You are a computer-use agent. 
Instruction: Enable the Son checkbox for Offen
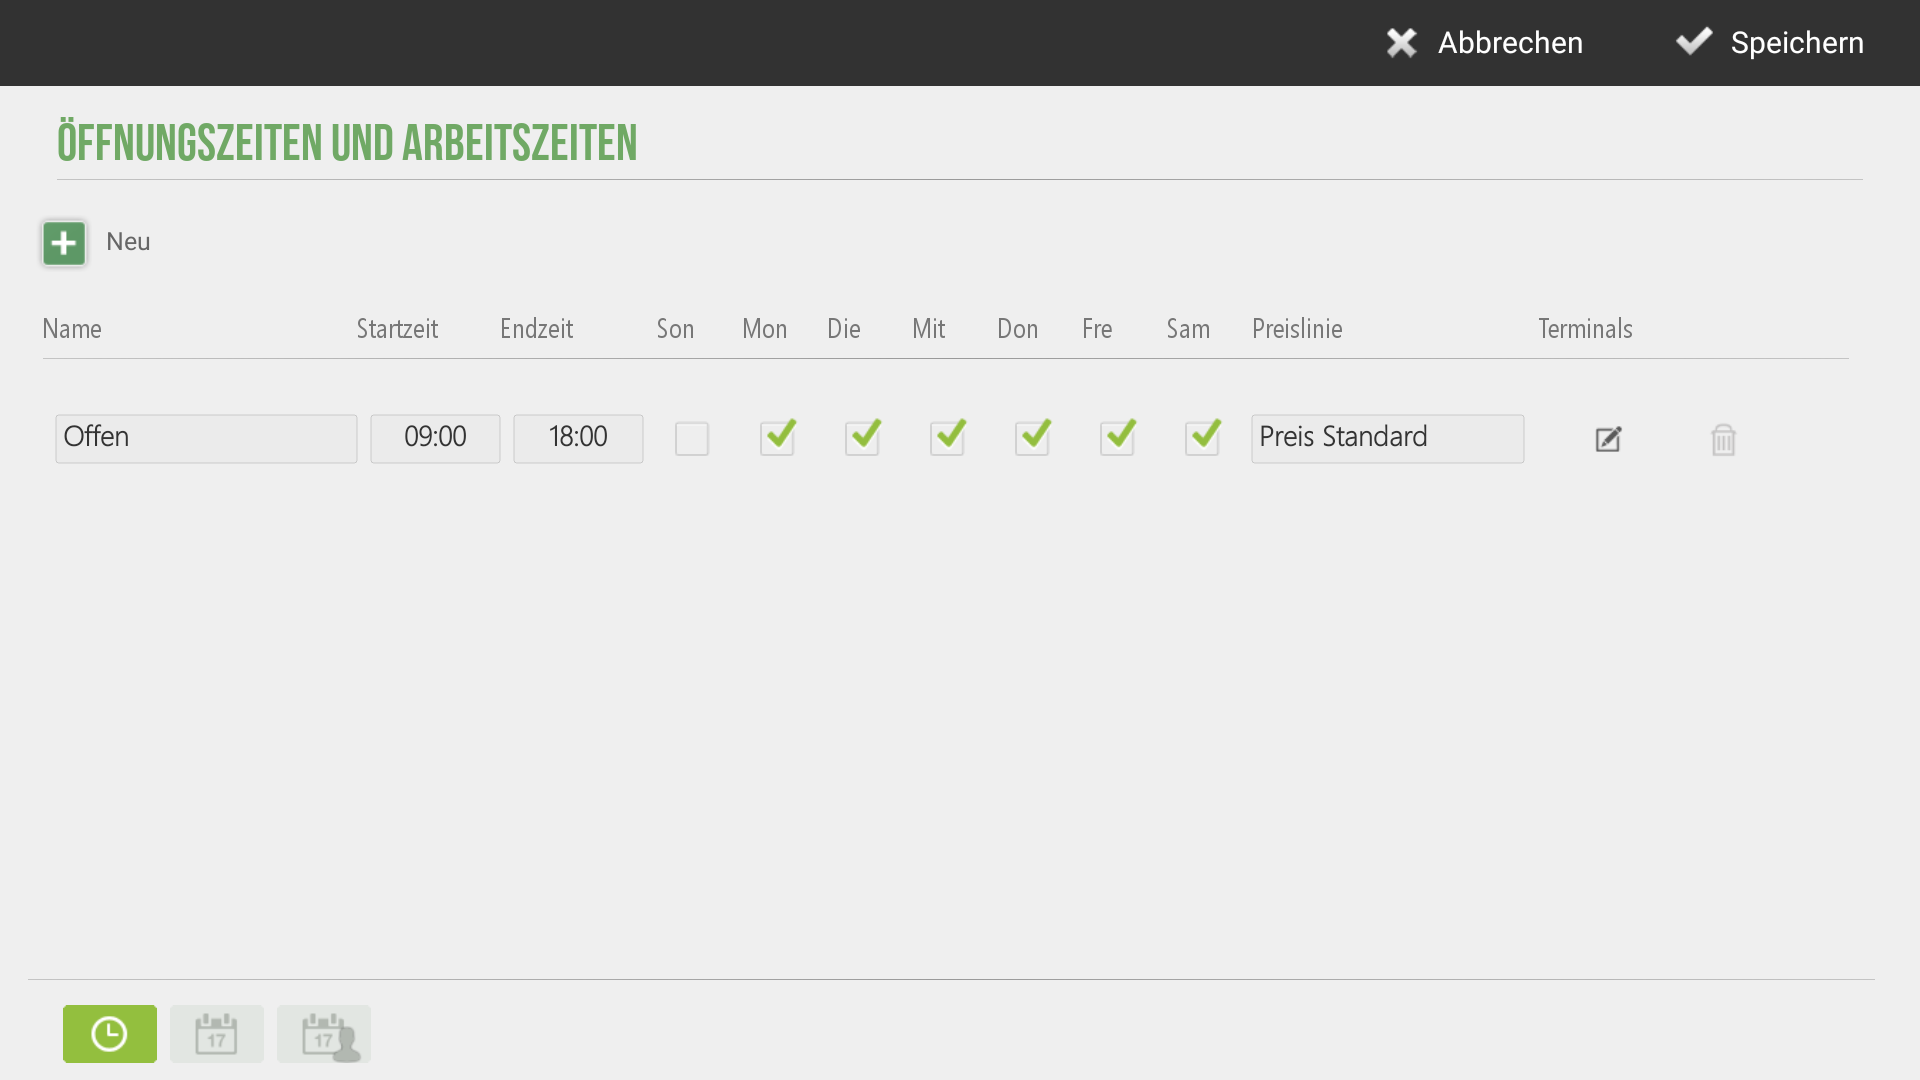pos(692,439)
